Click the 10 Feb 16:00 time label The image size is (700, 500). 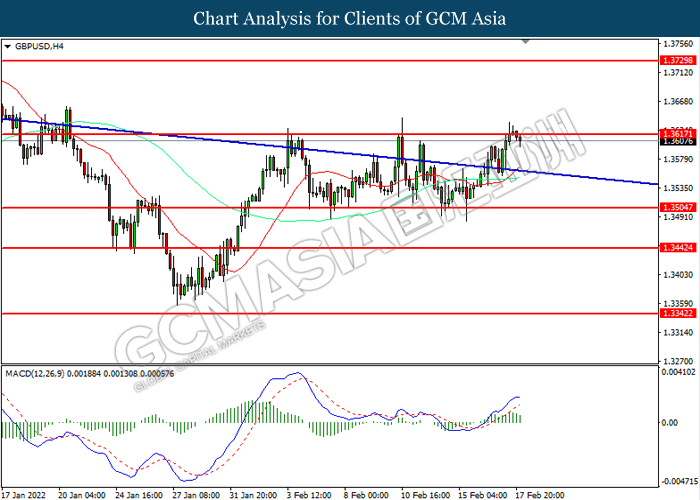[425, 495]
